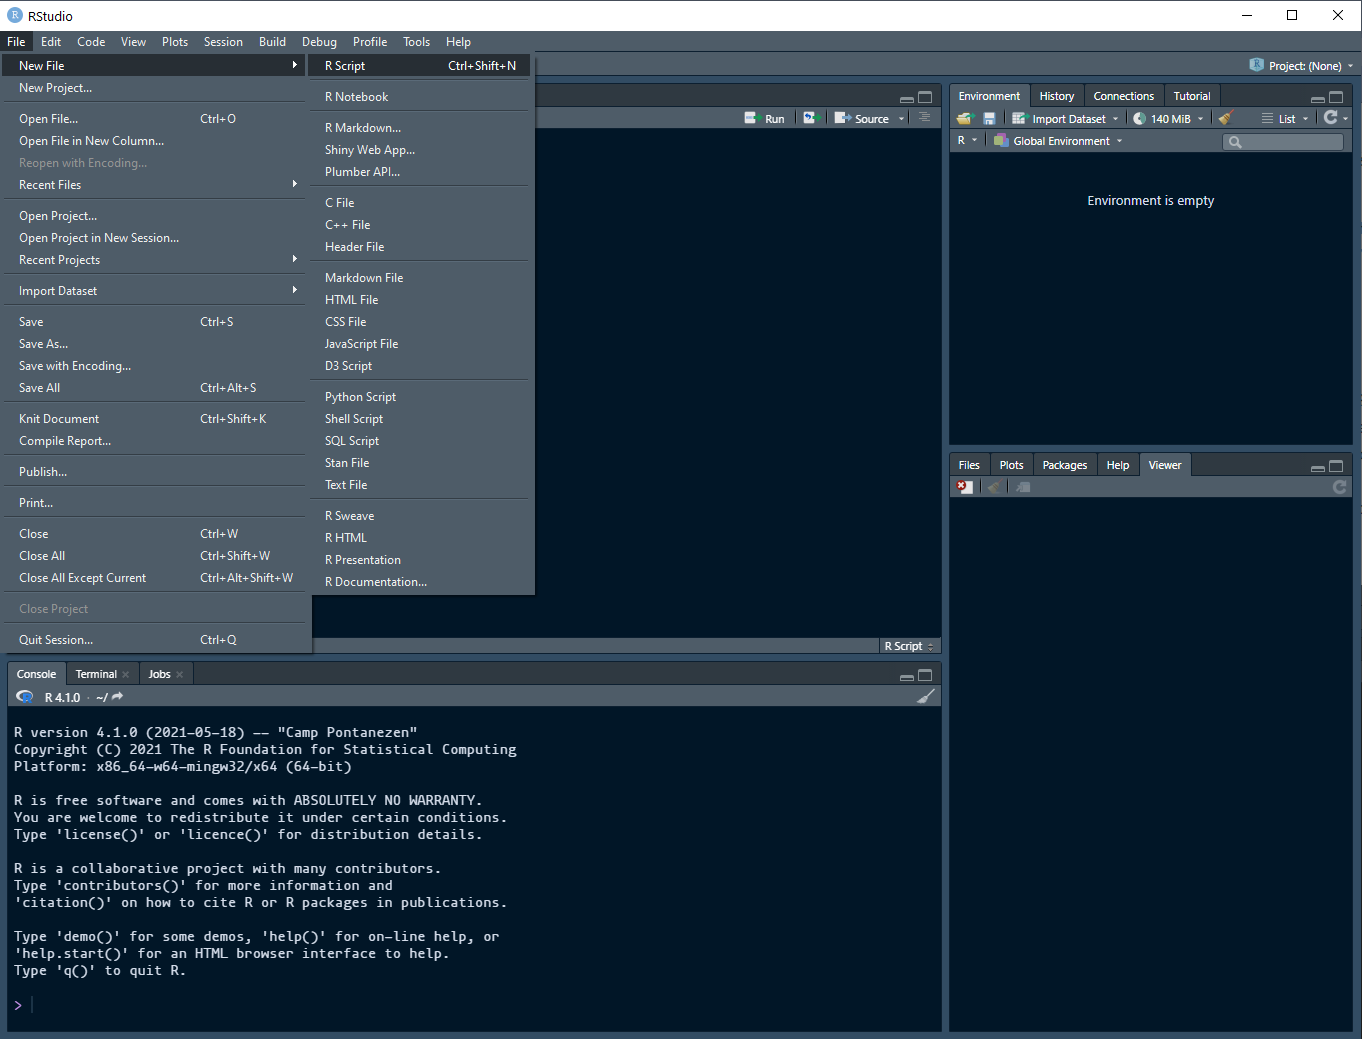Click the Run button in the editor
The width and height of the screenshot is (1362, 1039).
pos(765,117)
